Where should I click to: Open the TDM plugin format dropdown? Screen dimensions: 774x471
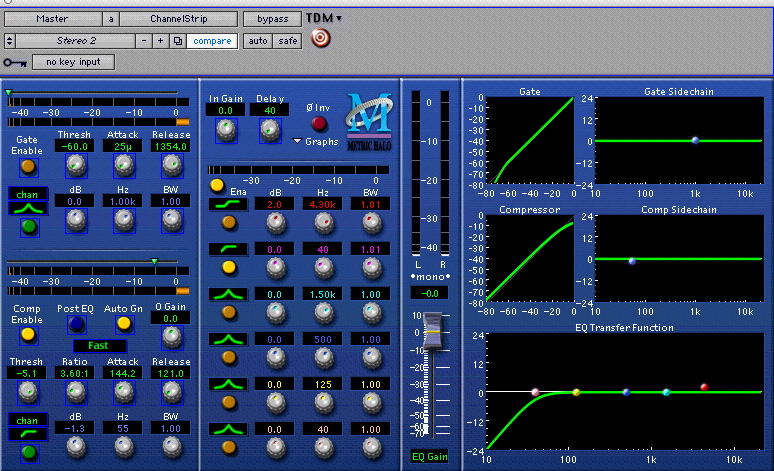(324, 18)
